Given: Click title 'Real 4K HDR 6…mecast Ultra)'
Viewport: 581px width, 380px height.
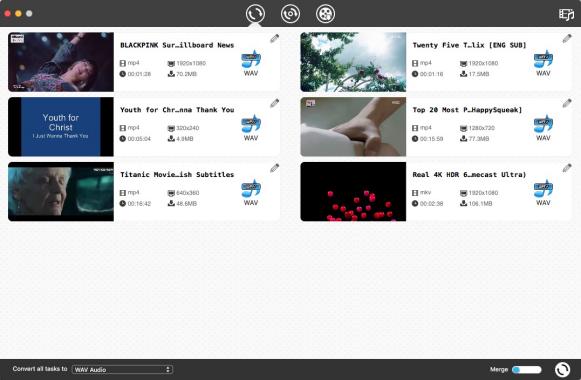Looking at the screenshot, I should 469,175.
